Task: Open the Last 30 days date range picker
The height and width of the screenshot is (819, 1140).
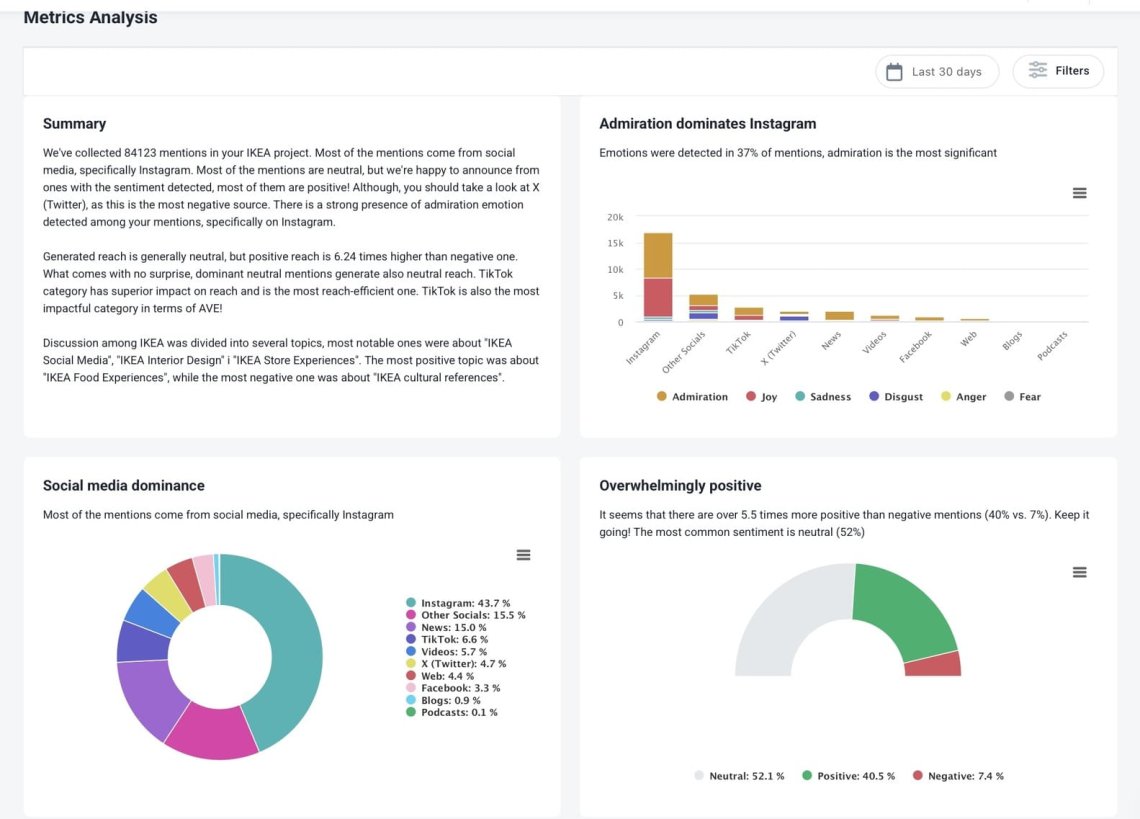Action: pos(936,71)
